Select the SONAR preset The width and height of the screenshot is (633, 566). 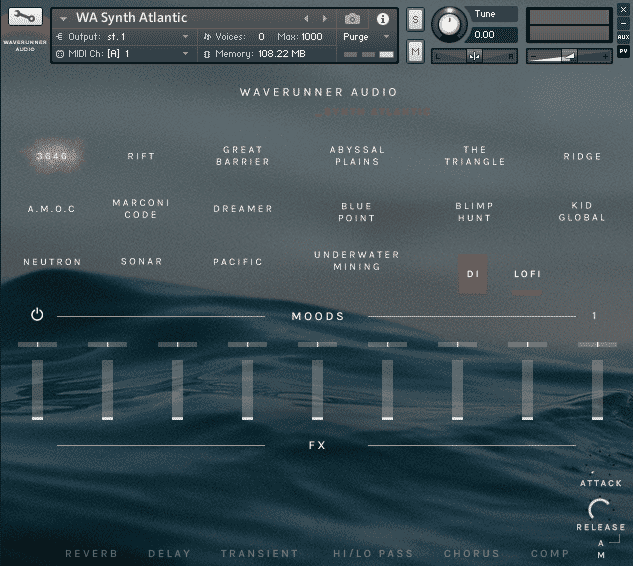pos(141,262)
